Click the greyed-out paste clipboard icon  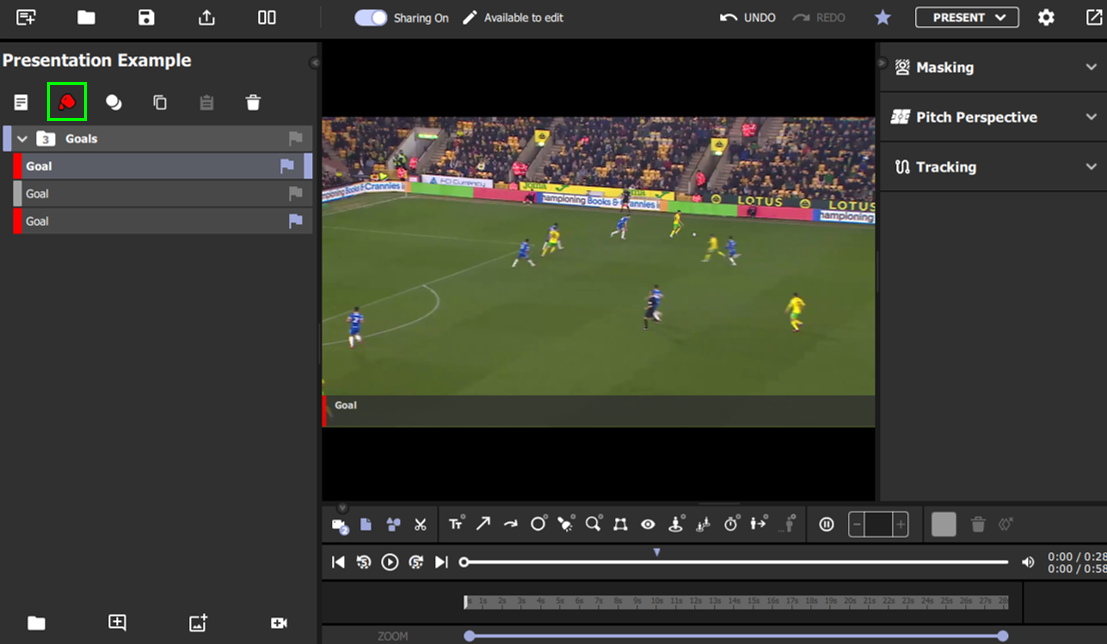click(x=206, y=103)
